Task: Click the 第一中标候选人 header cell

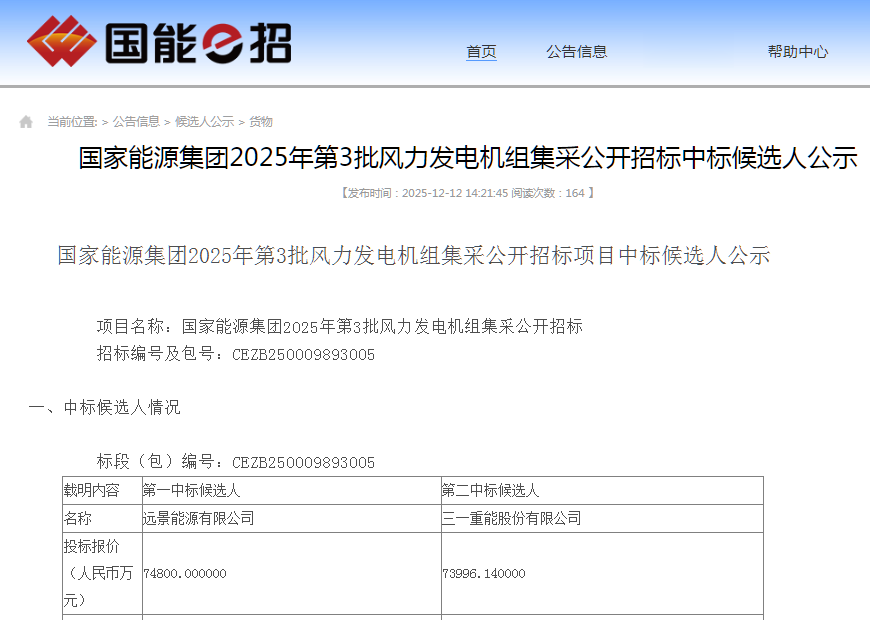Action: (292, 491)
